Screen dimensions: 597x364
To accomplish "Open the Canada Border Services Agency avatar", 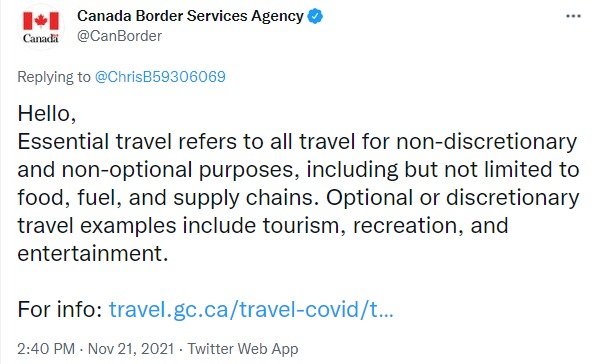I will pos(41,27).
